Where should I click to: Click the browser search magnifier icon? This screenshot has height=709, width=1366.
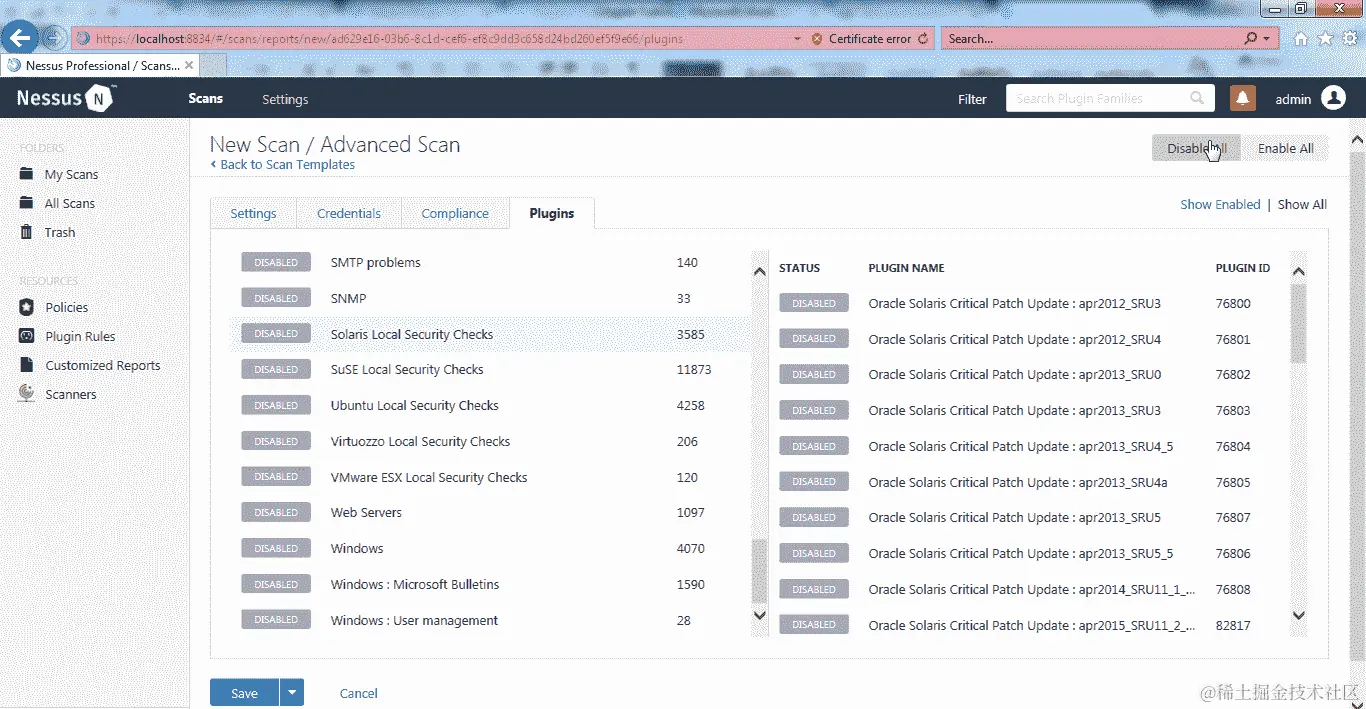(x=1251, y=39)
